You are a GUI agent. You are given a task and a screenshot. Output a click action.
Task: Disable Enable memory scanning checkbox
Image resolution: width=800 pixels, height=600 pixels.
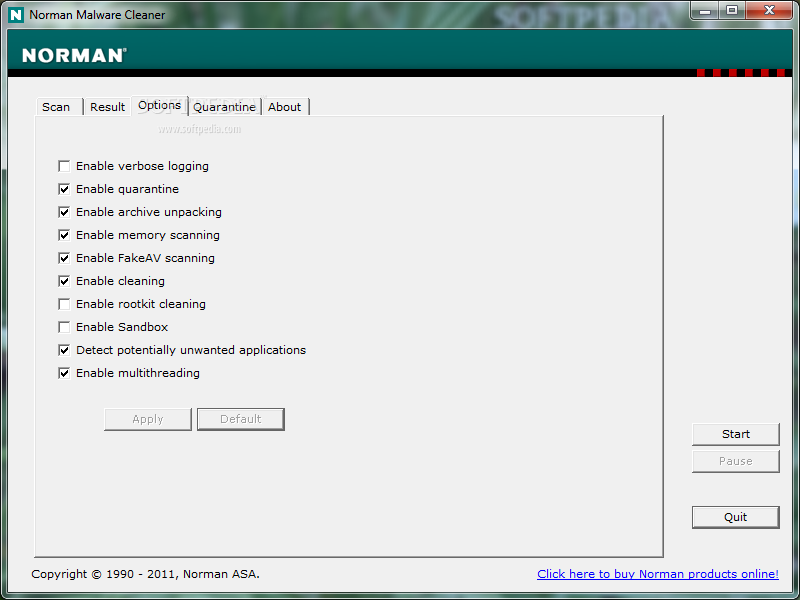point(64,235)
